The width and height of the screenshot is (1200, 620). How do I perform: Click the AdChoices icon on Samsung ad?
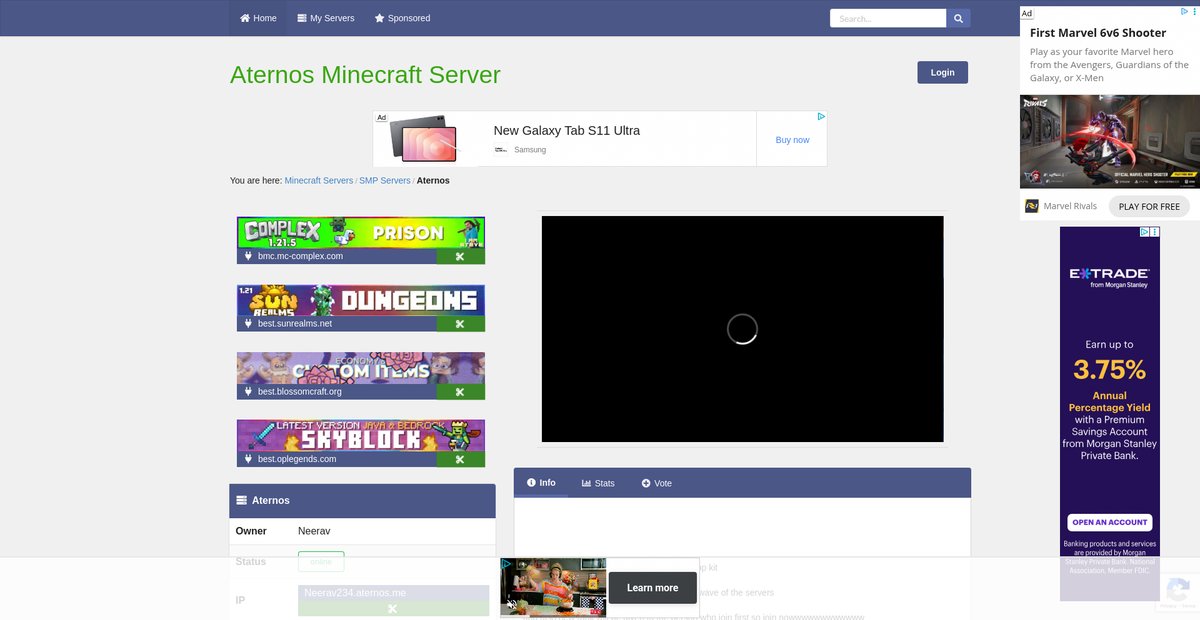[x=821, y=117]
